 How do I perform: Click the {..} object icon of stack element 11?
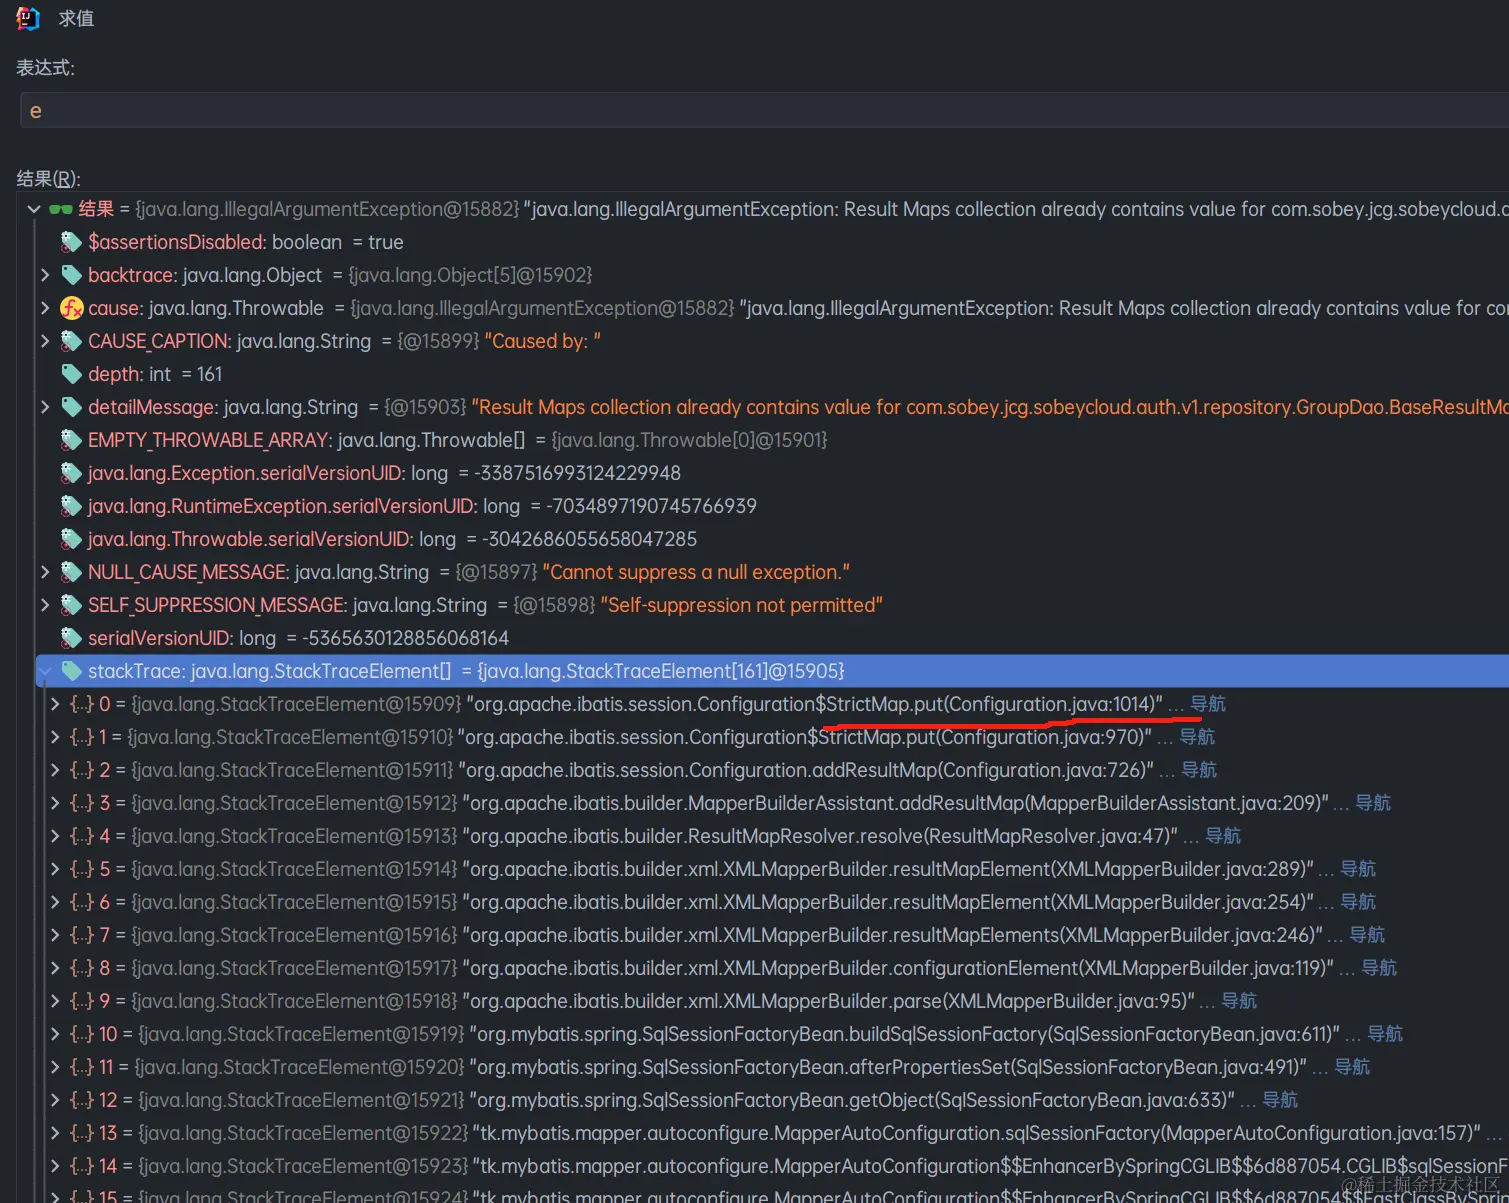point(82,1067)
